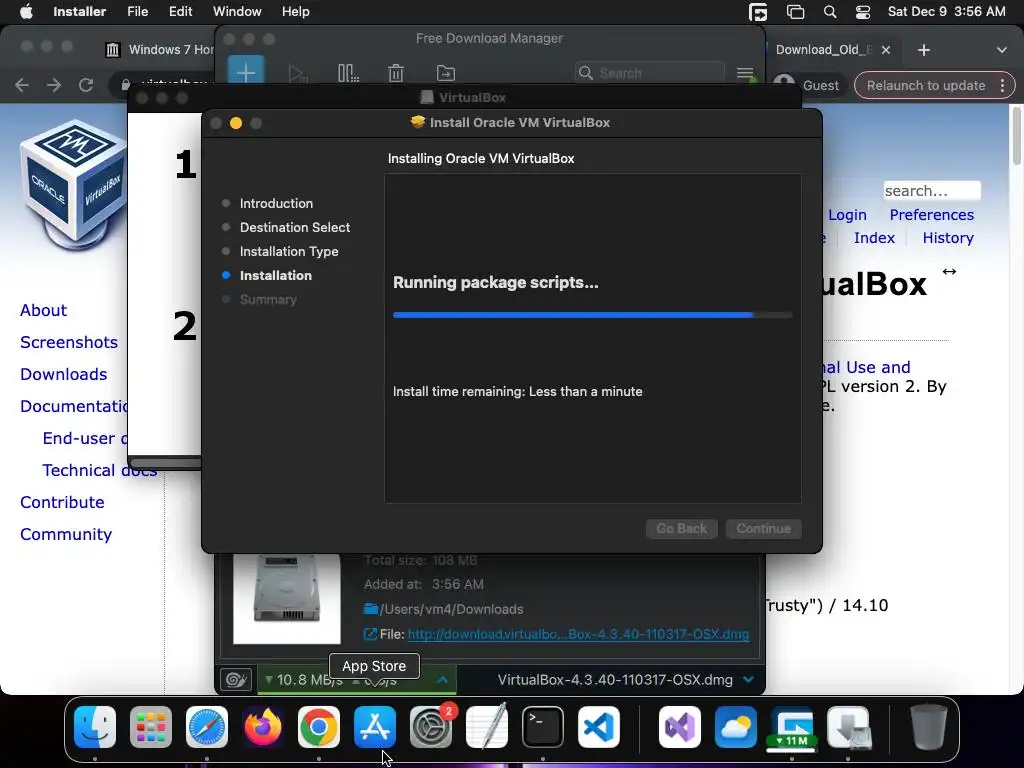1024x768 pixels.
Task: Expand the browser tab list chevron
Action: [x=1001, y=50]
